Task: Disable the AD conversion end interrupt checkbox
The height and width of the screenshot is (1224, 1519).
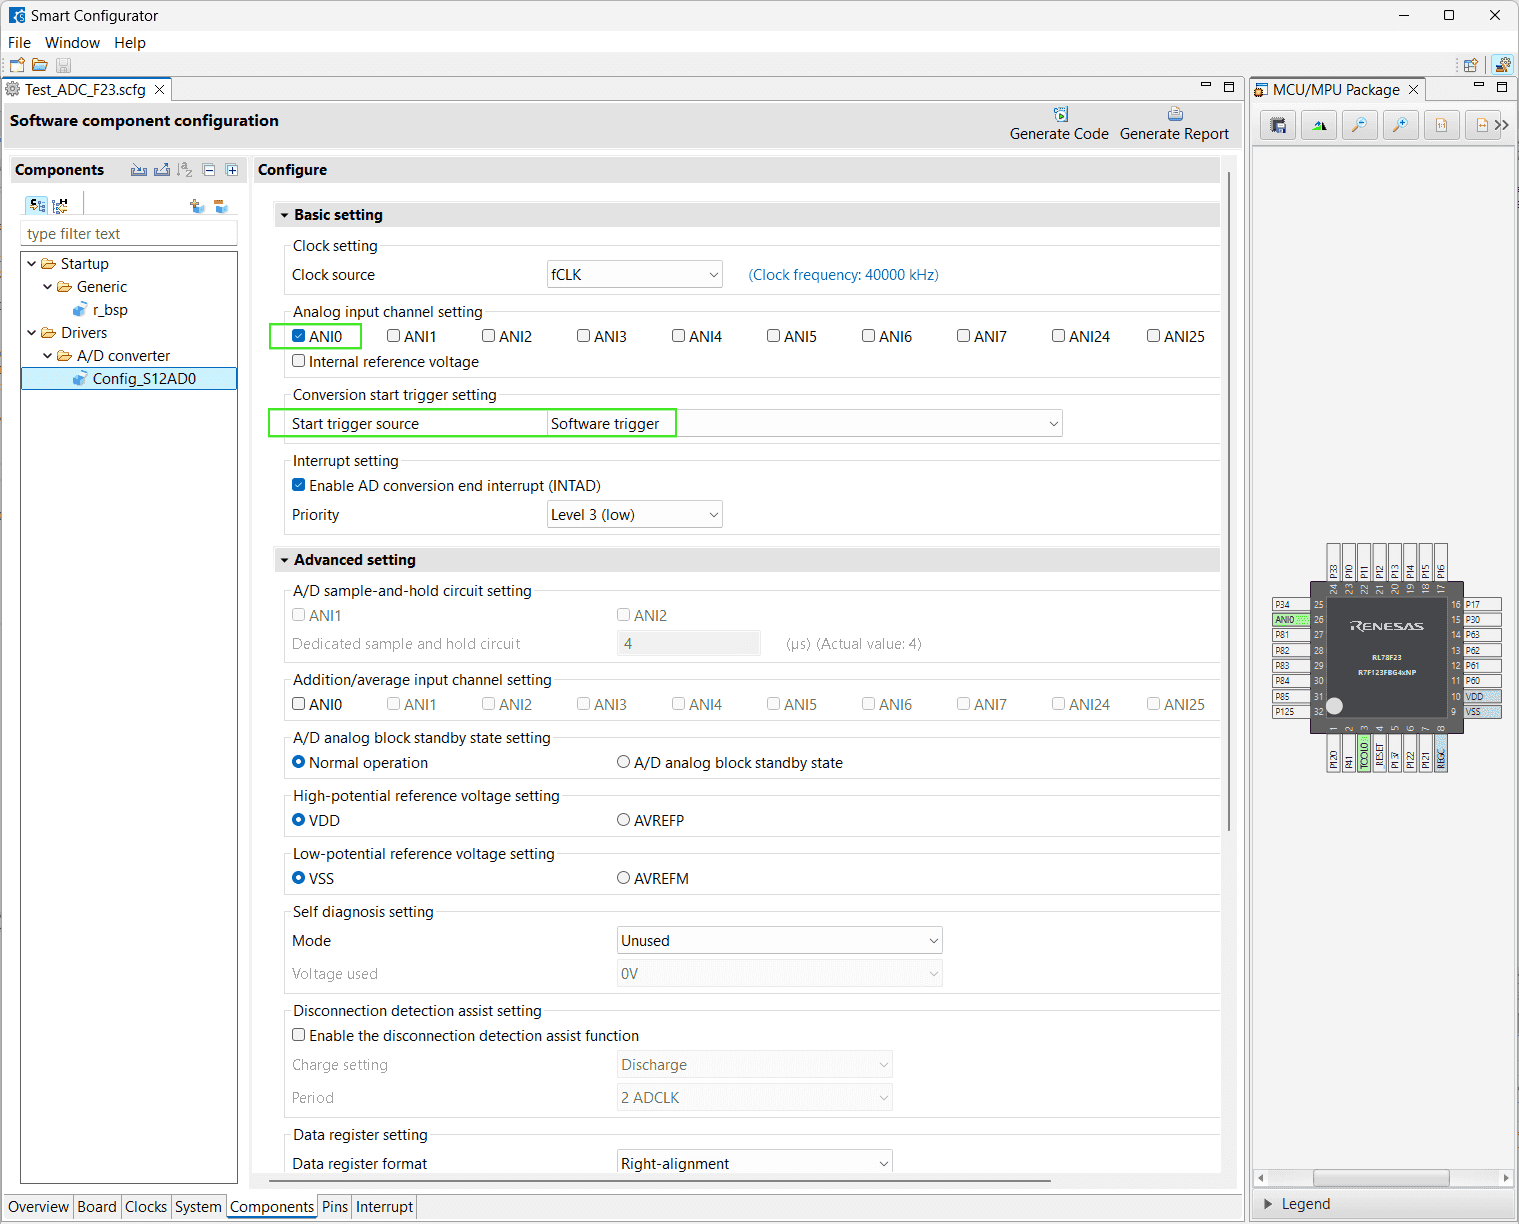Action: (299, 485)
